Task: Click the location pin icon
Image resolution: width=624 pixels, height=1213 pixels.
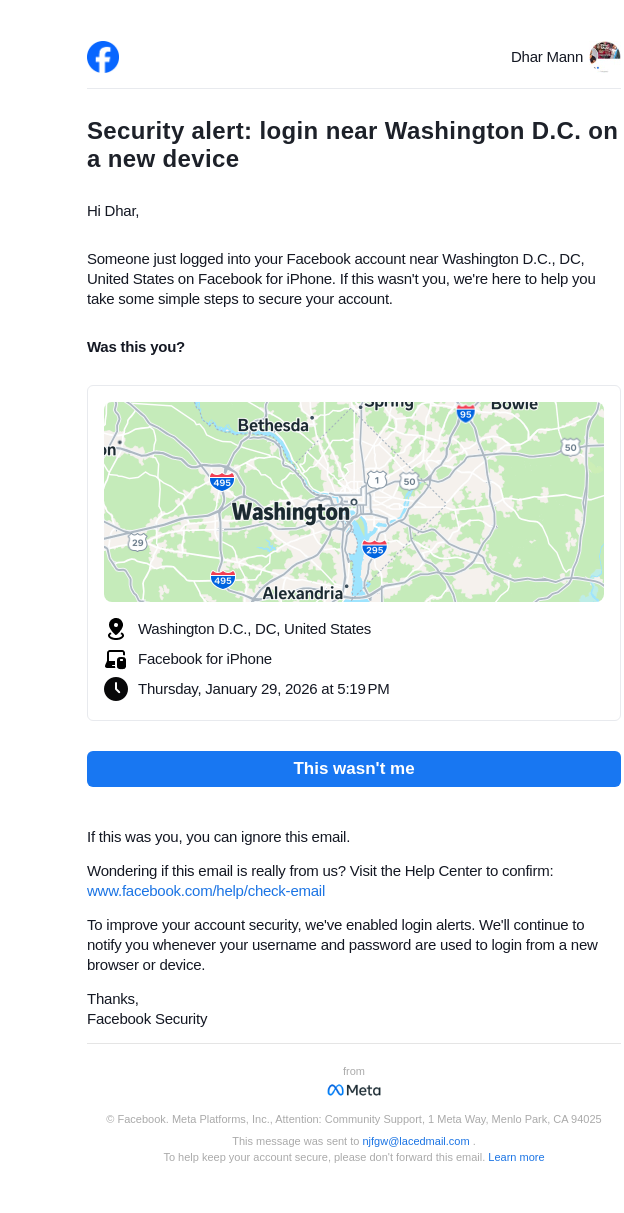Action: pos(116,629)
